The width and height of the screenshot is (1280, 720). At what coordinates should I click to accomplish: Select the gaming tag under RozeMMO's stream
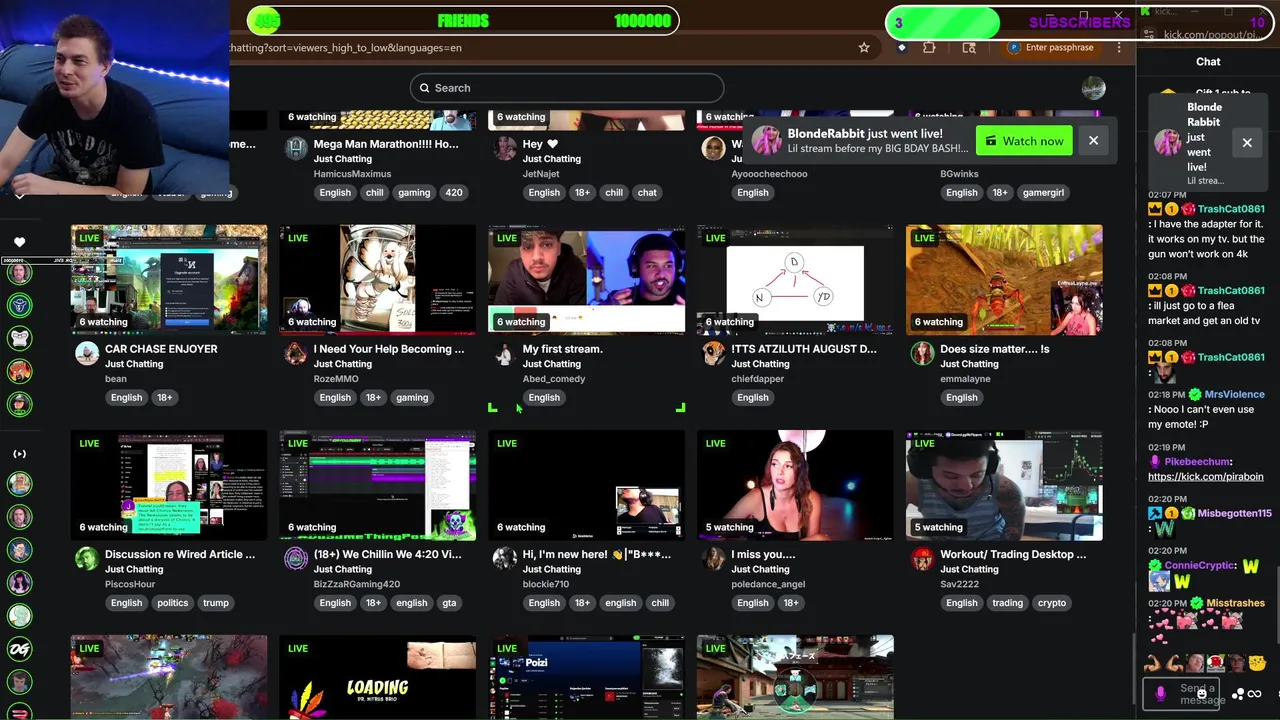click(x=412, y=398)
